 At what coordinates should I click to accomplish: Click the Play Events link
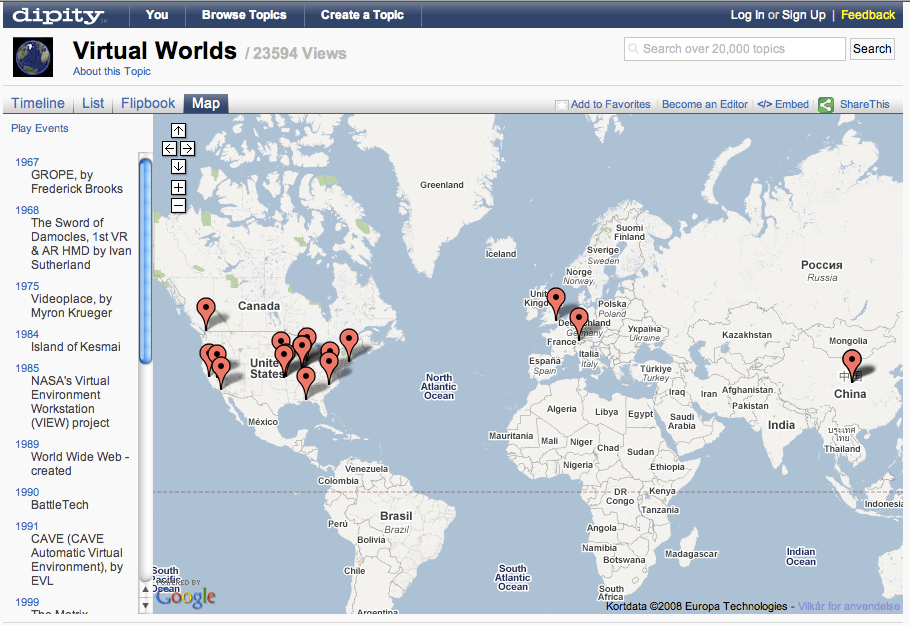40,128
